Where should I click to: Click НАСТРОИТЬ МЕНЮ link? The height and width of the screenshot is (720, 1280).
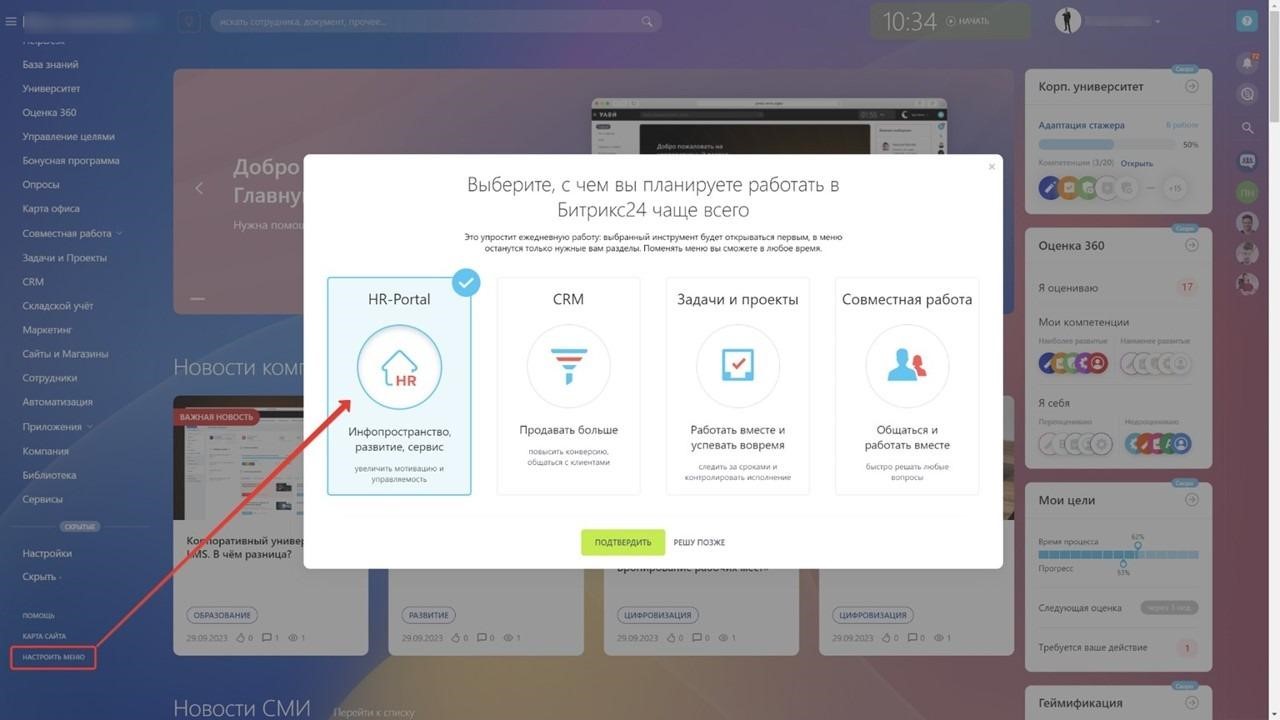coord(54,657)
